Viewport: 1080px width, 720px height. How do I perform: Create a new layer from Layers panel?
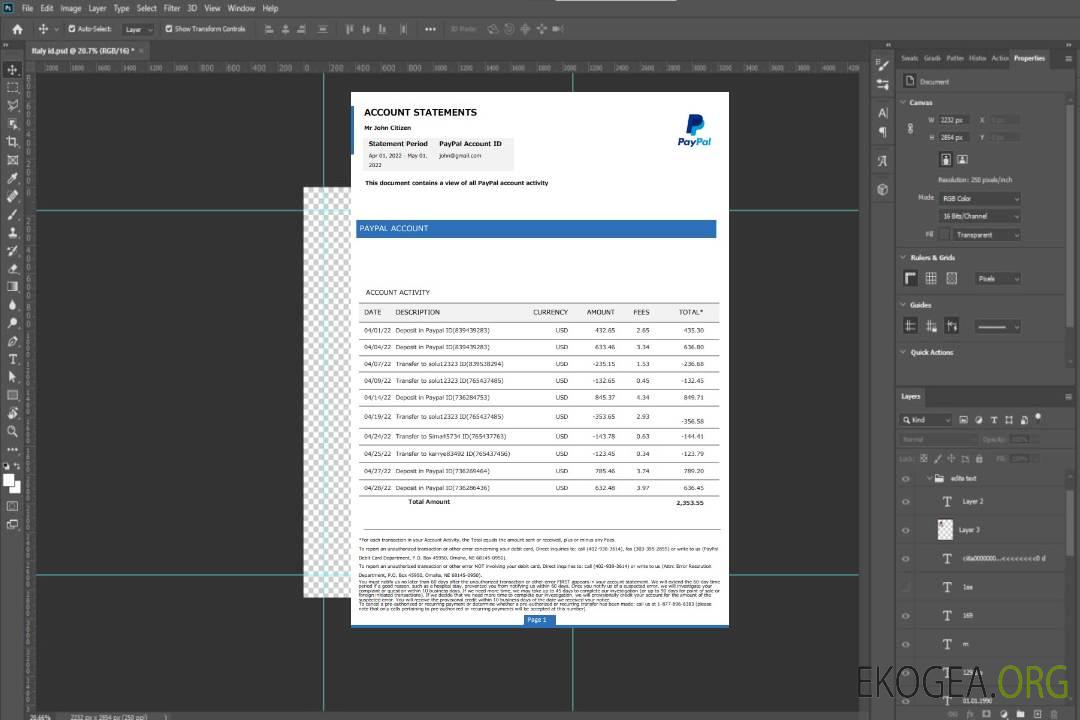[x=1036, y=712]
